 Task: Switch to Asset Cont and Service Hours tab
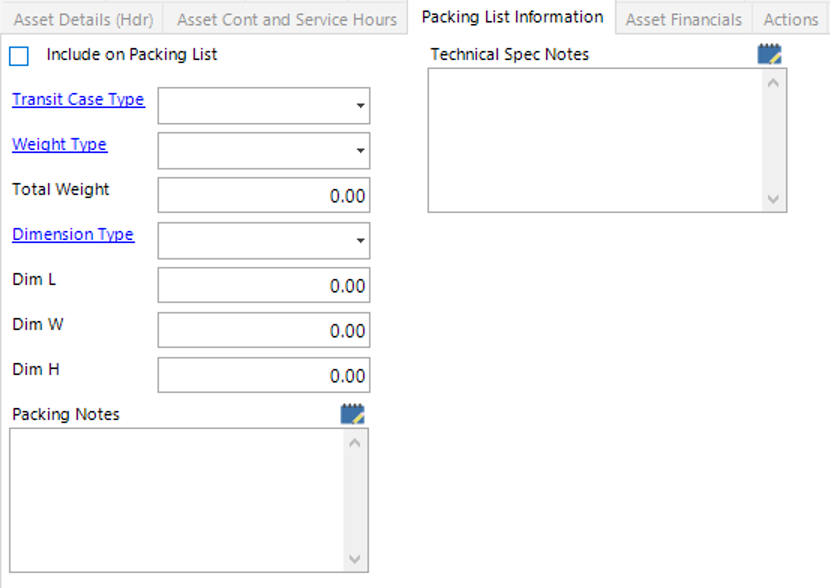pos(287,19)
